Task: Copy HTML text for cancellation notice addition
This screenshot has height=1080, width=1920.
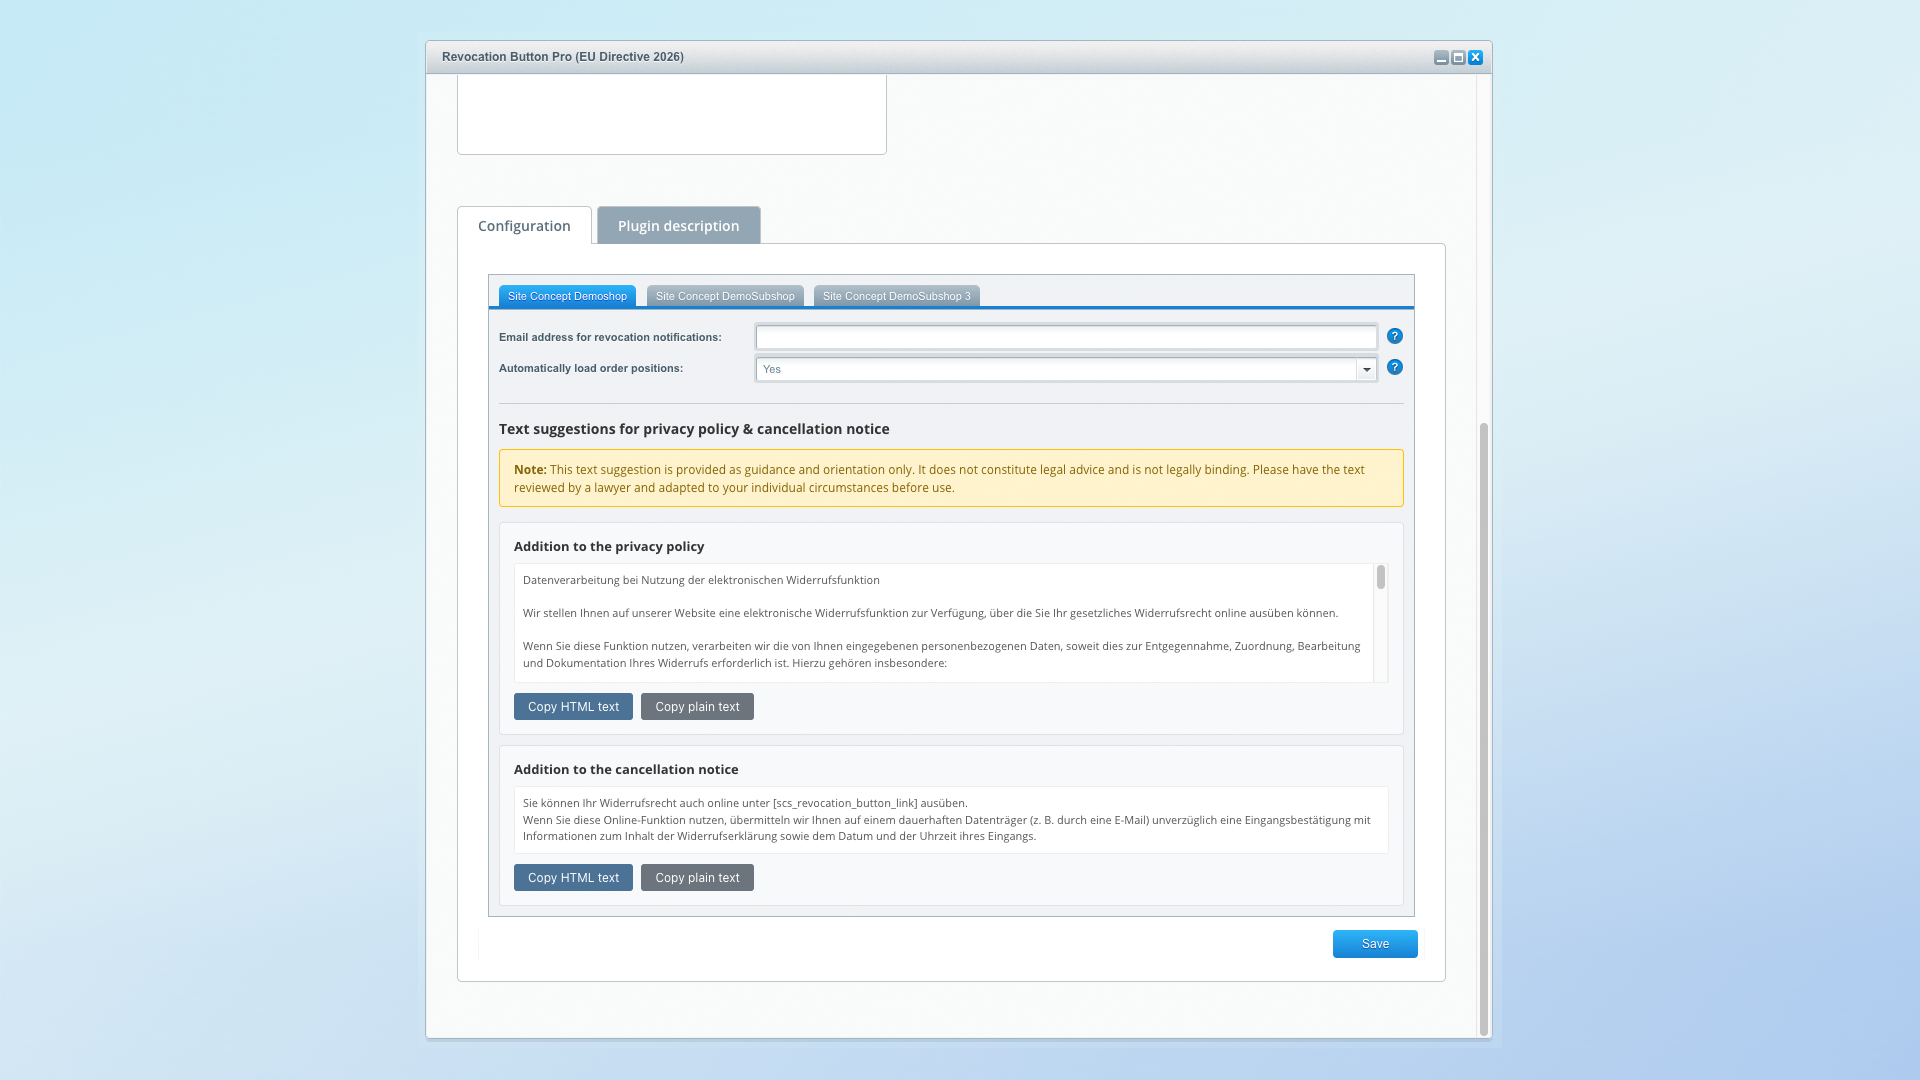Action: click(573, 878)
